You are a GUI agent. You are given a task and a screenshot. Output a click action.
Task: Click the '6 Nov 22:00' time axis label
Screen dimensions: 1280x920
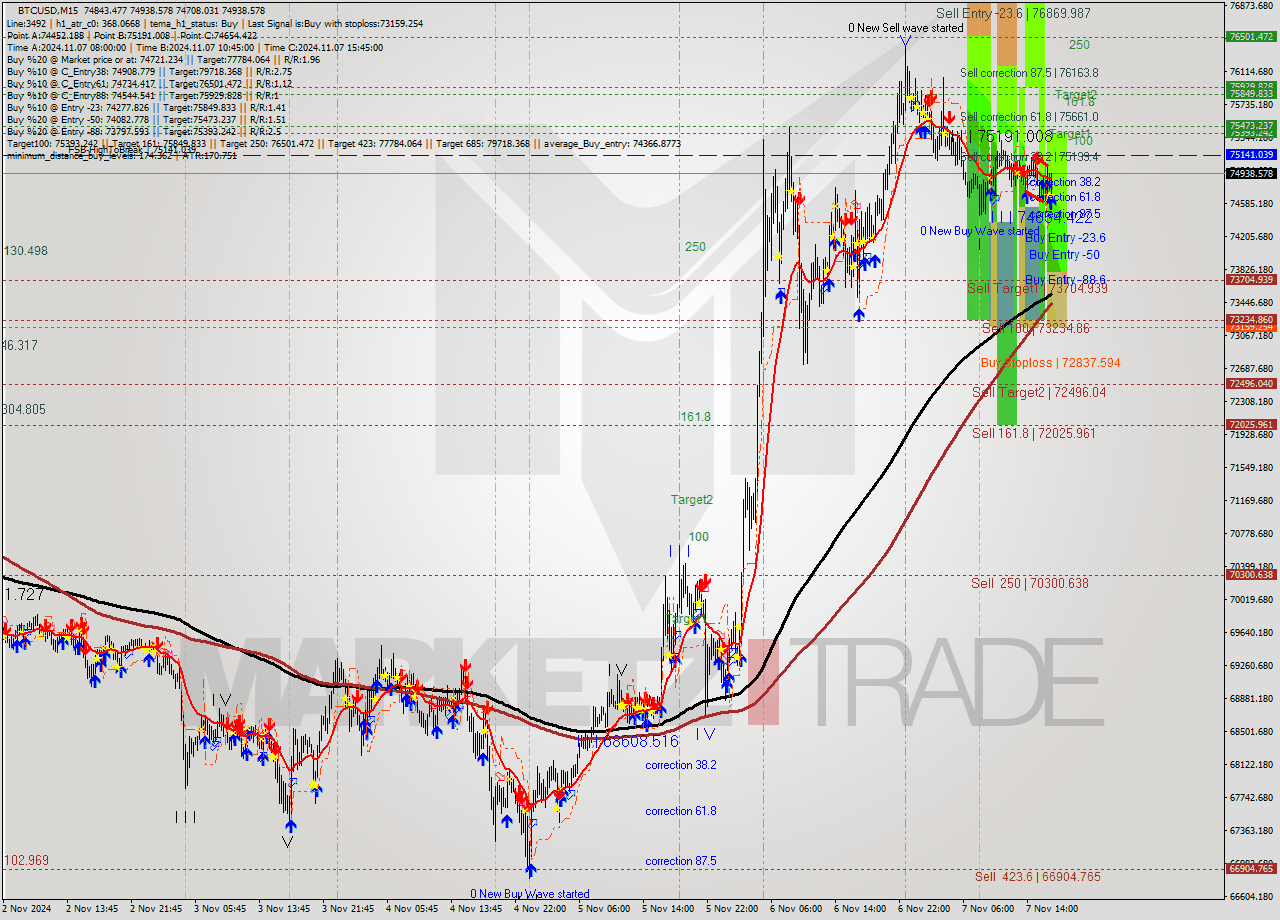(923, 909)
